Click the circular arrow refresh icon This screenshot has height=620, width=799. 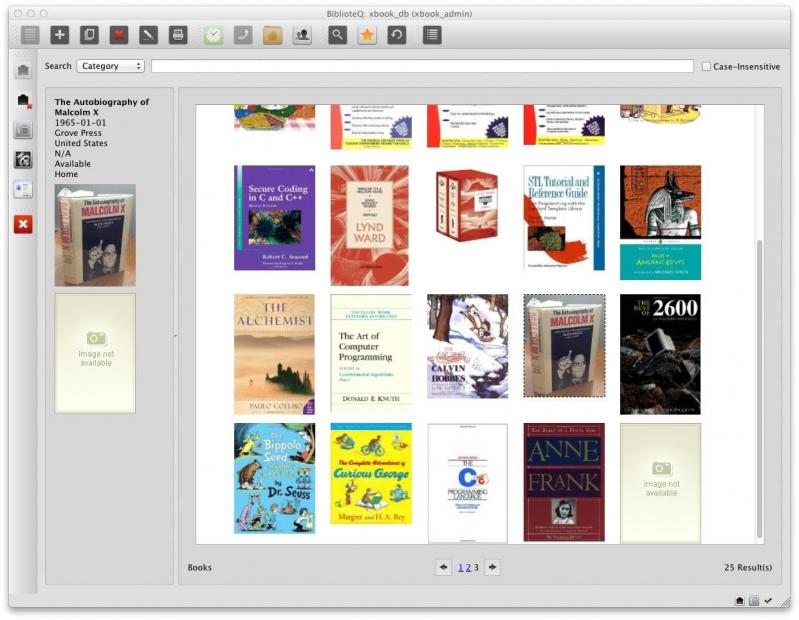tap(396, 35)
